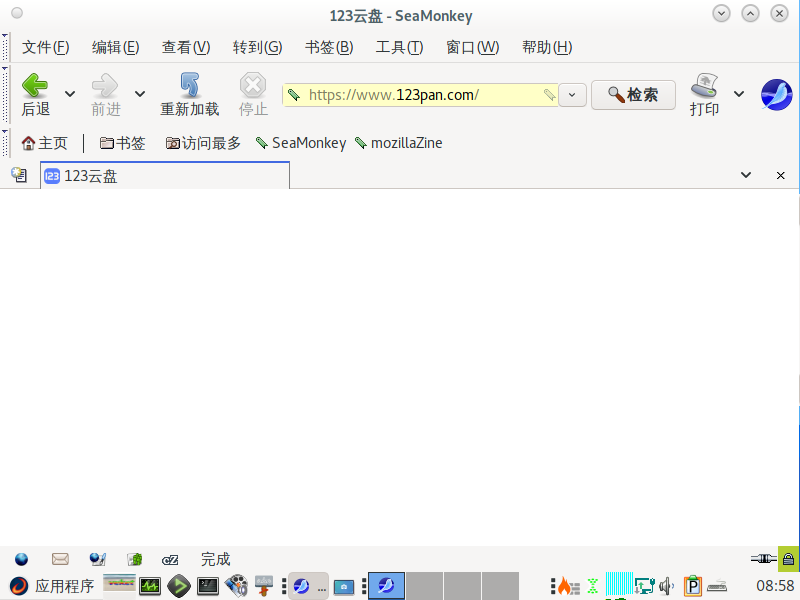Viewport: 800px width, 600px height.
Task: Reload the page with 重新加载
Action: (x=189, y=94)
